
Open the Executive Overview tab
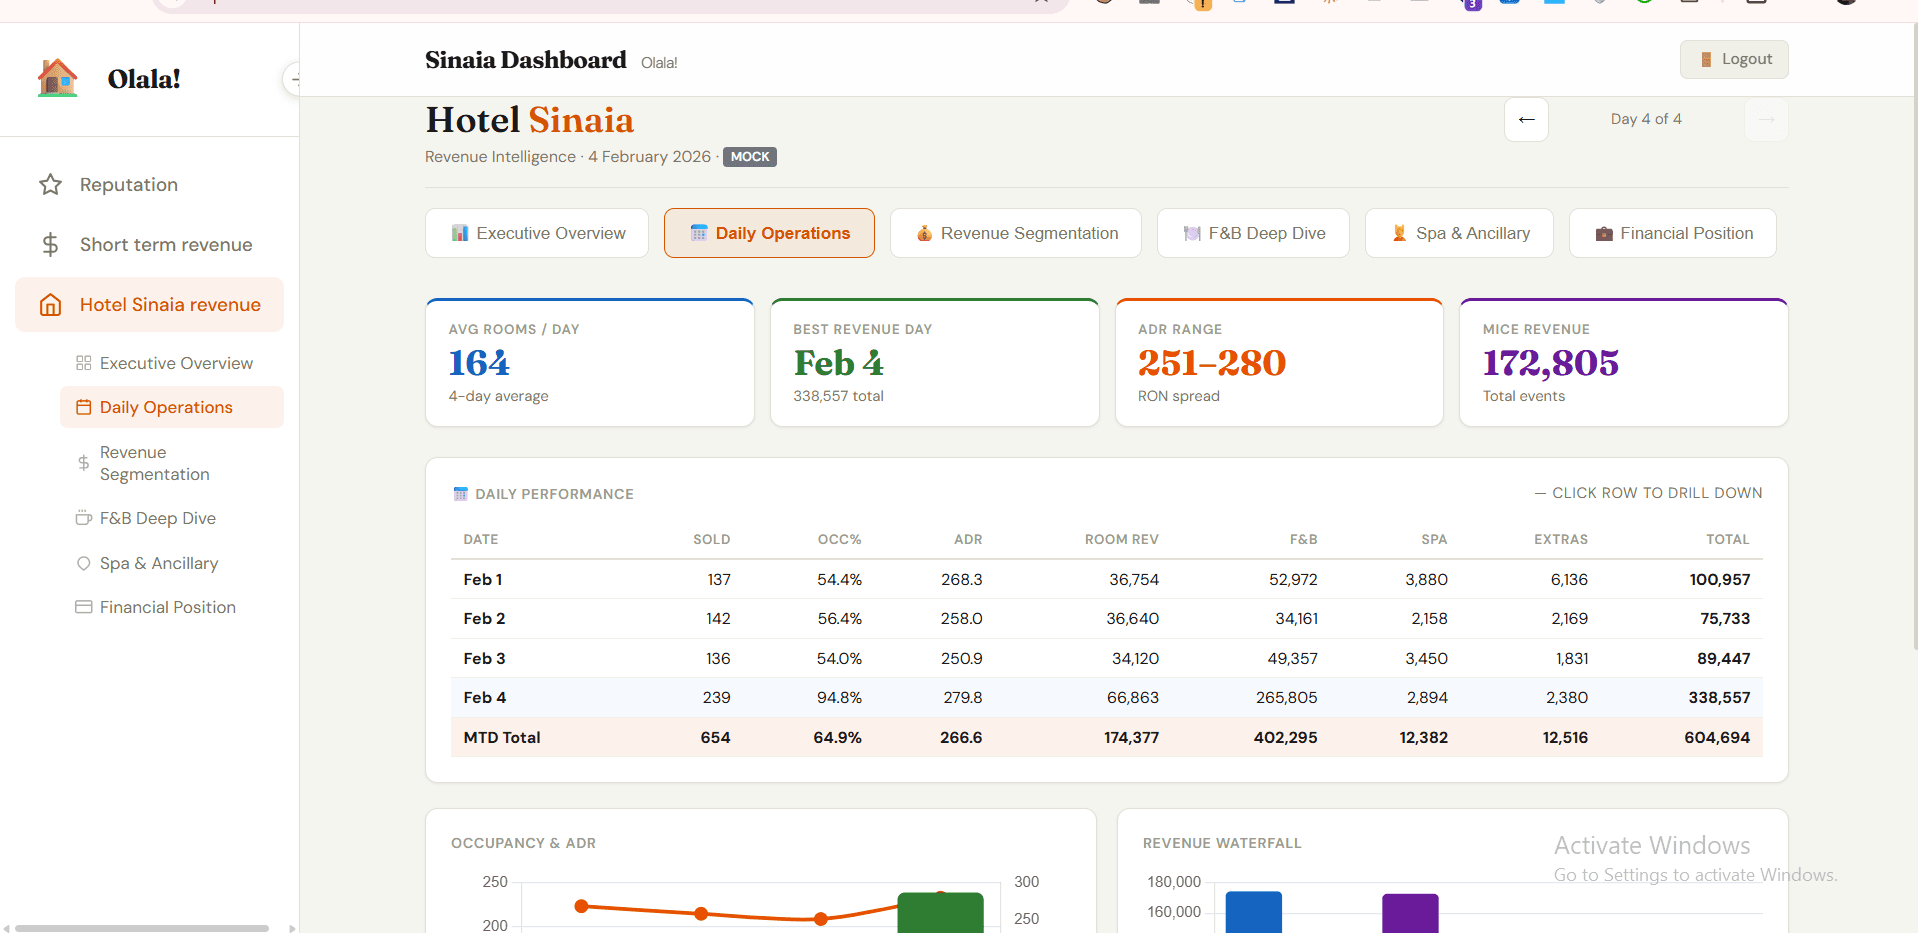[537, 233]
